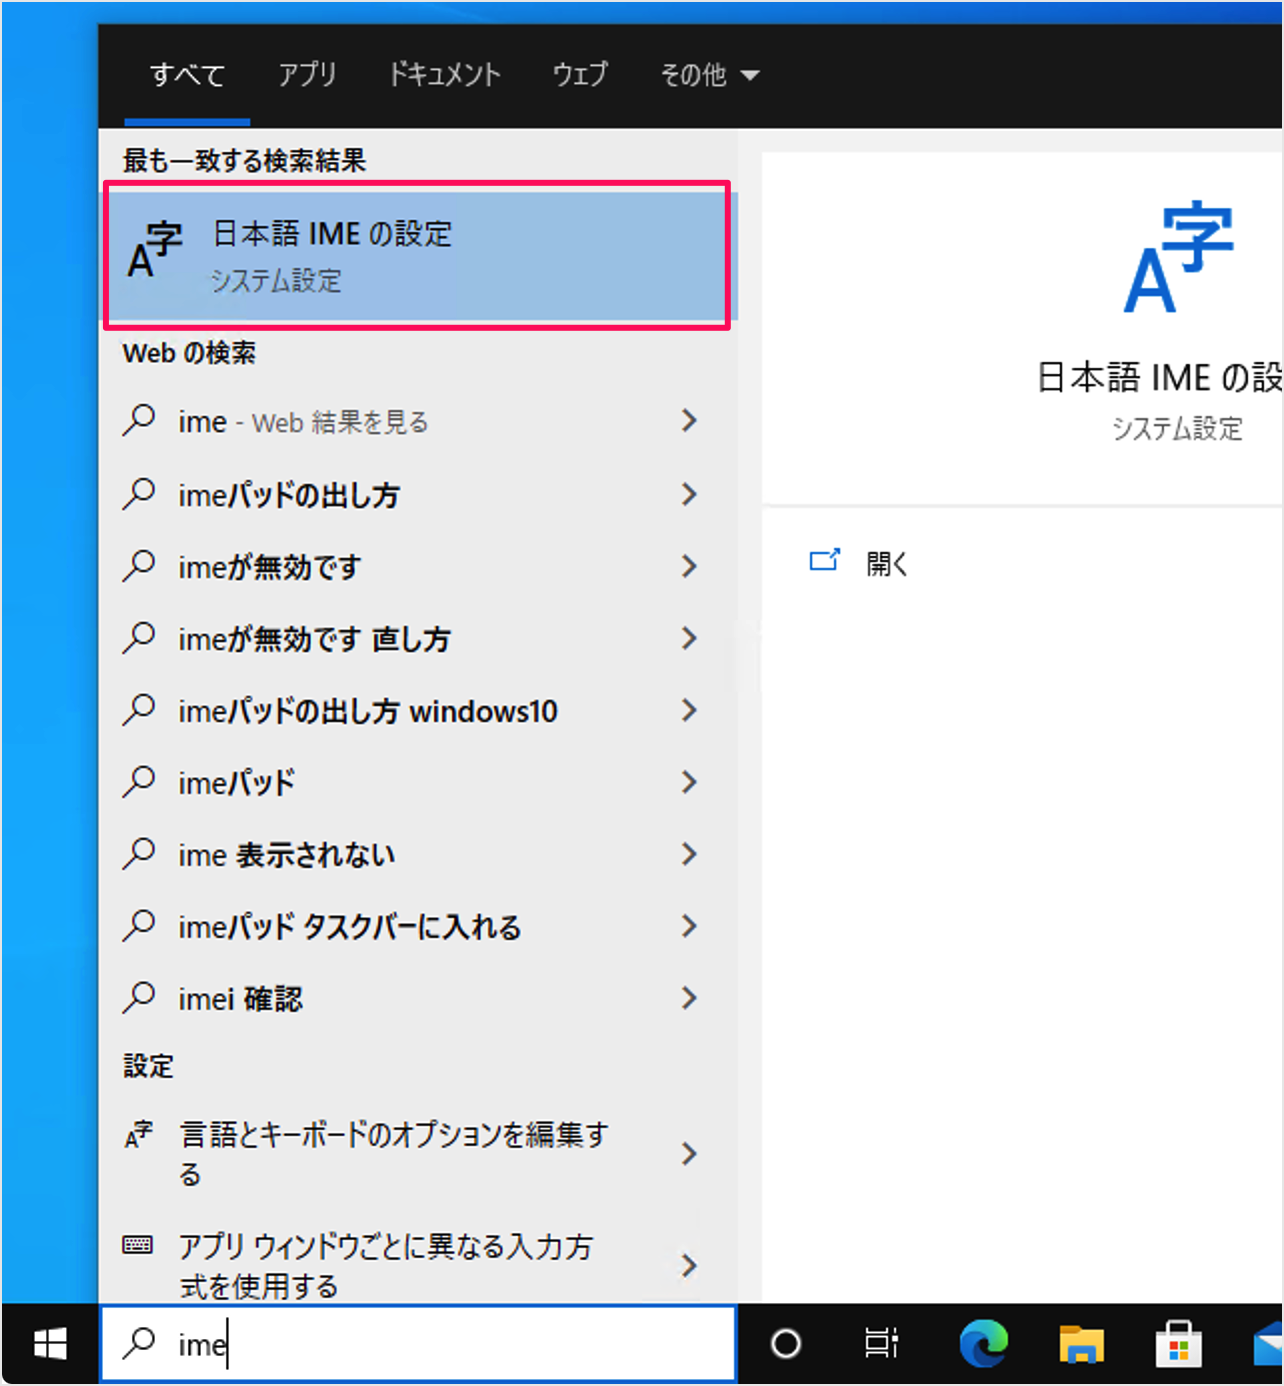
Task: Click the 開く action link
Action: click(x=886, y=564)
